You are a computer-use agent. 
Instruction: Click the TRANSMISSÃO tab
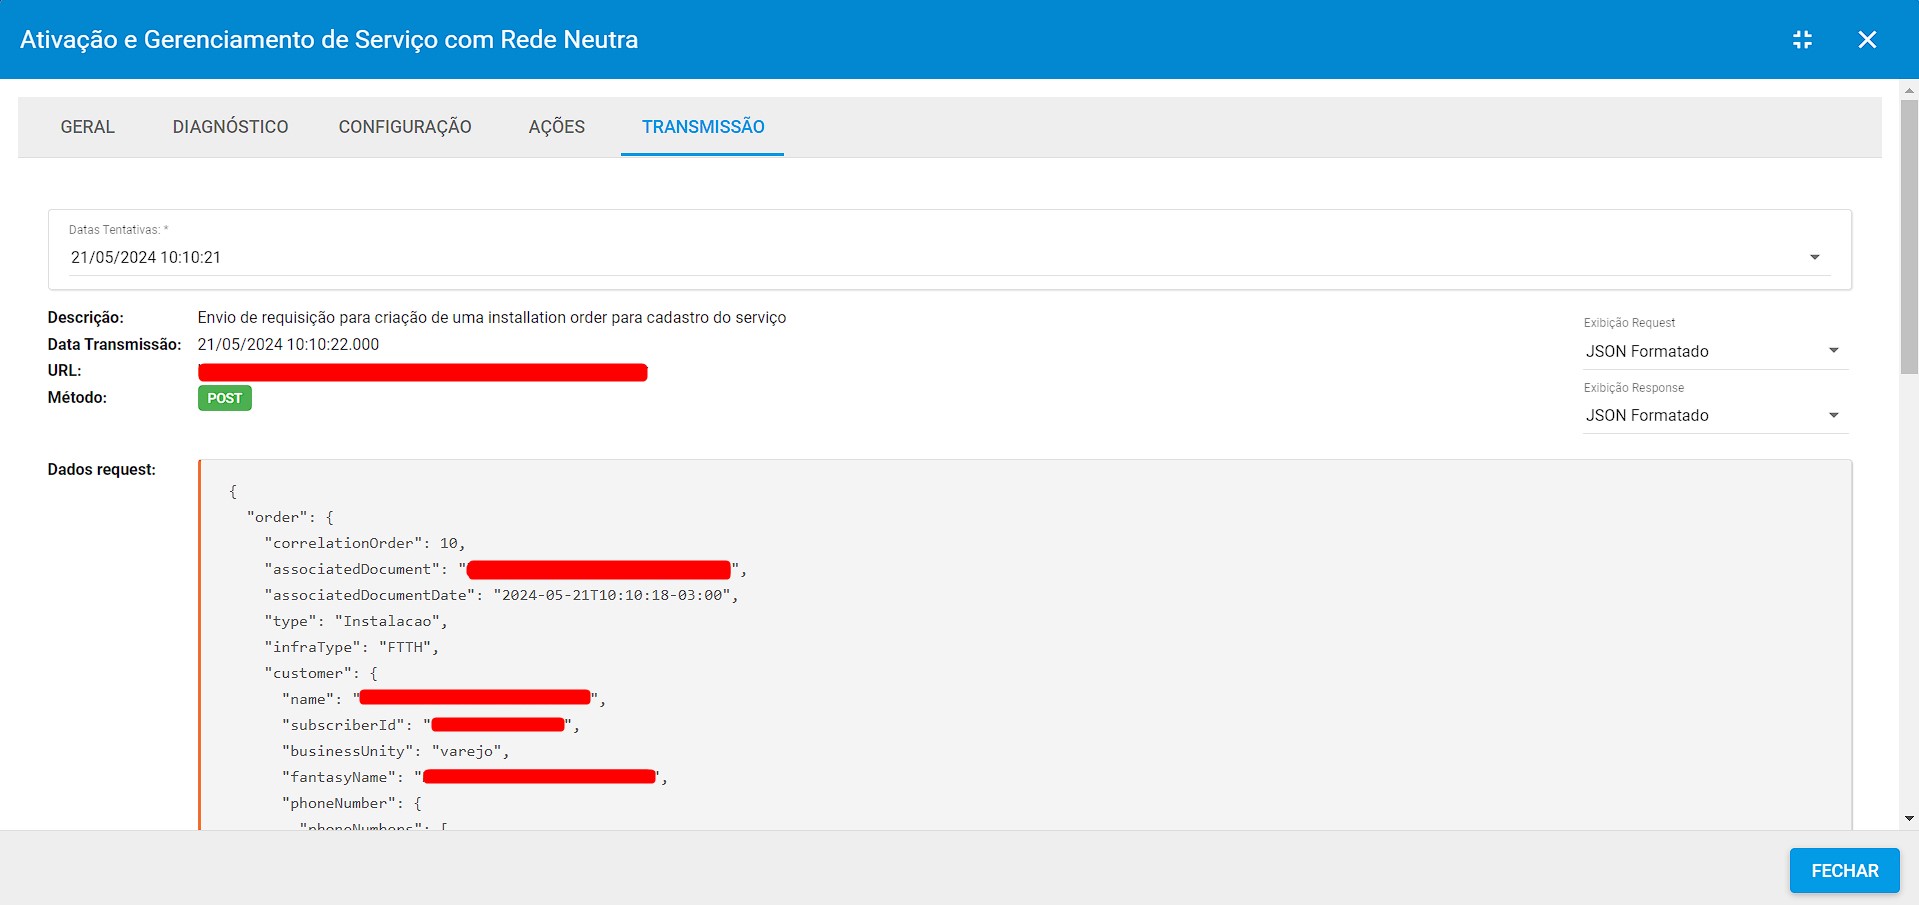703,127
